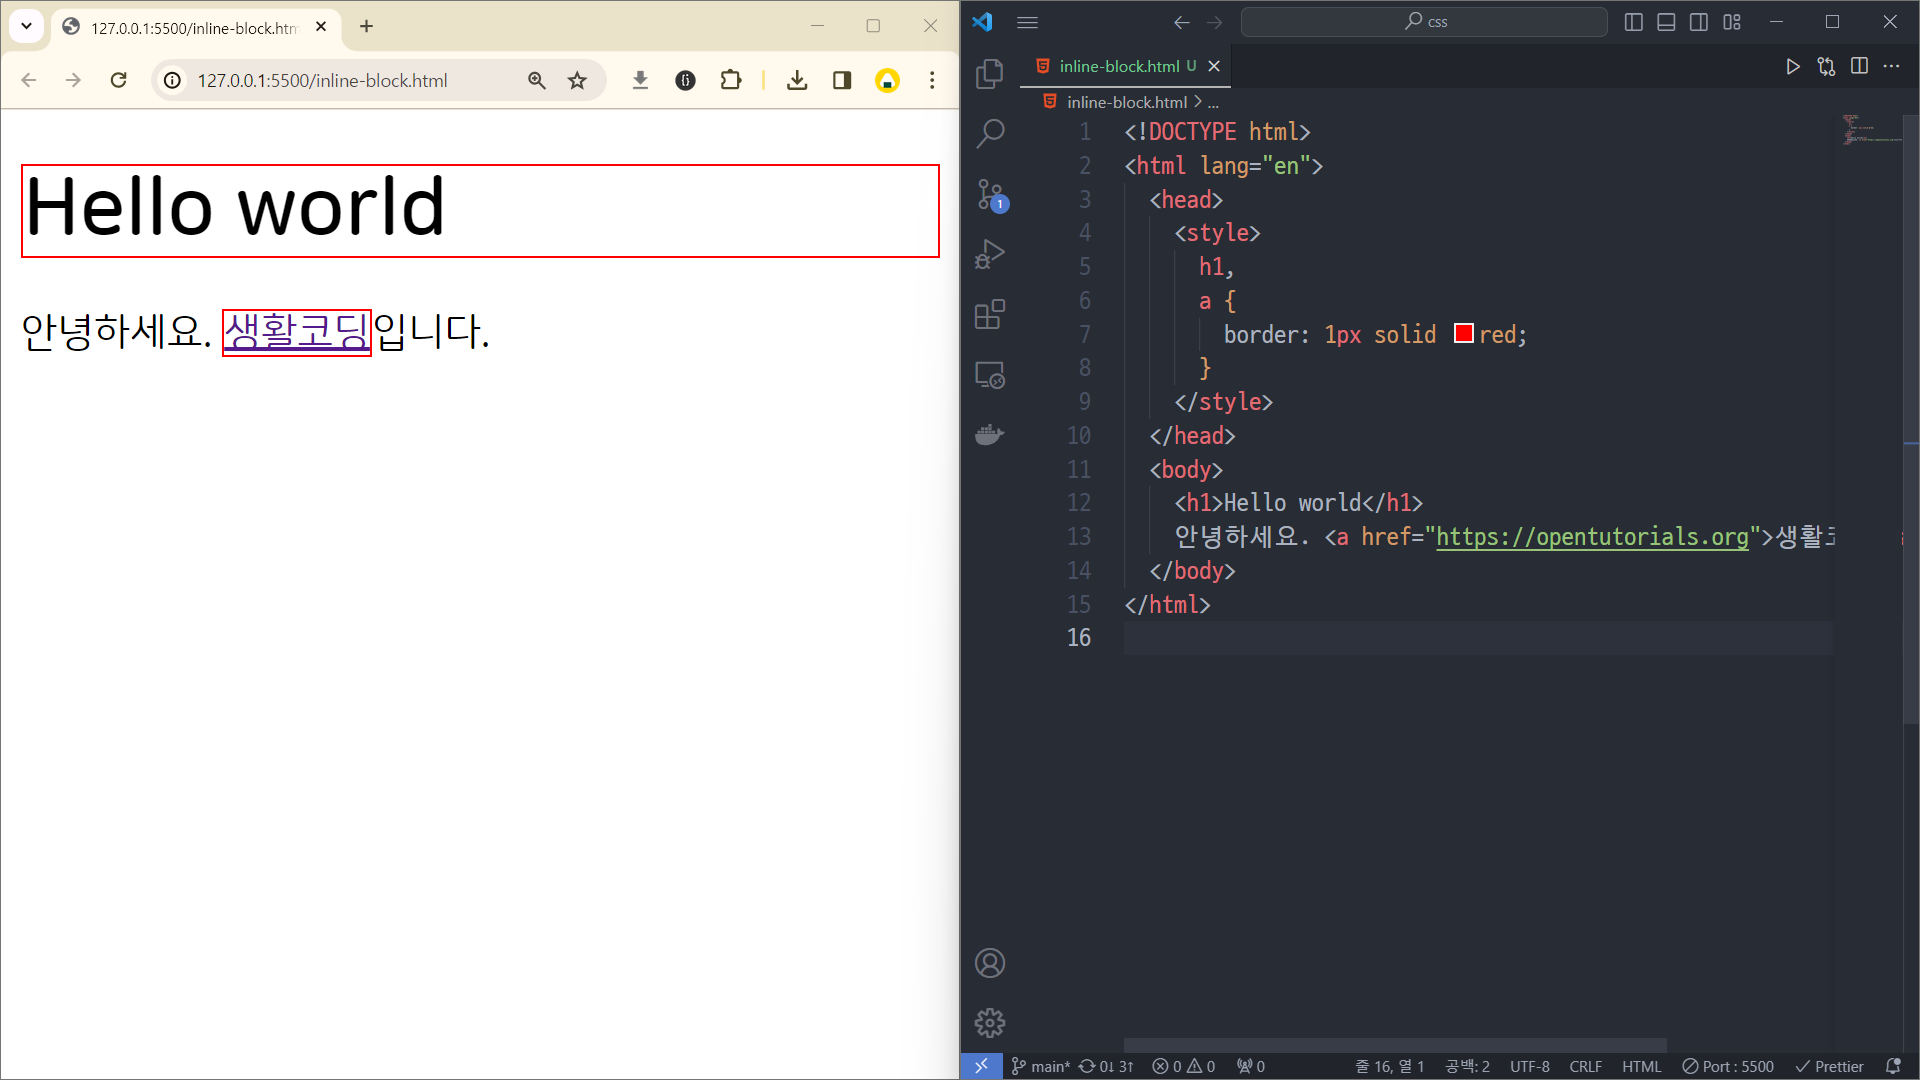Open Chrome tab search dropdown arrow
This screenshot has height=1080, width=1920.
click(x=27, y=26)
